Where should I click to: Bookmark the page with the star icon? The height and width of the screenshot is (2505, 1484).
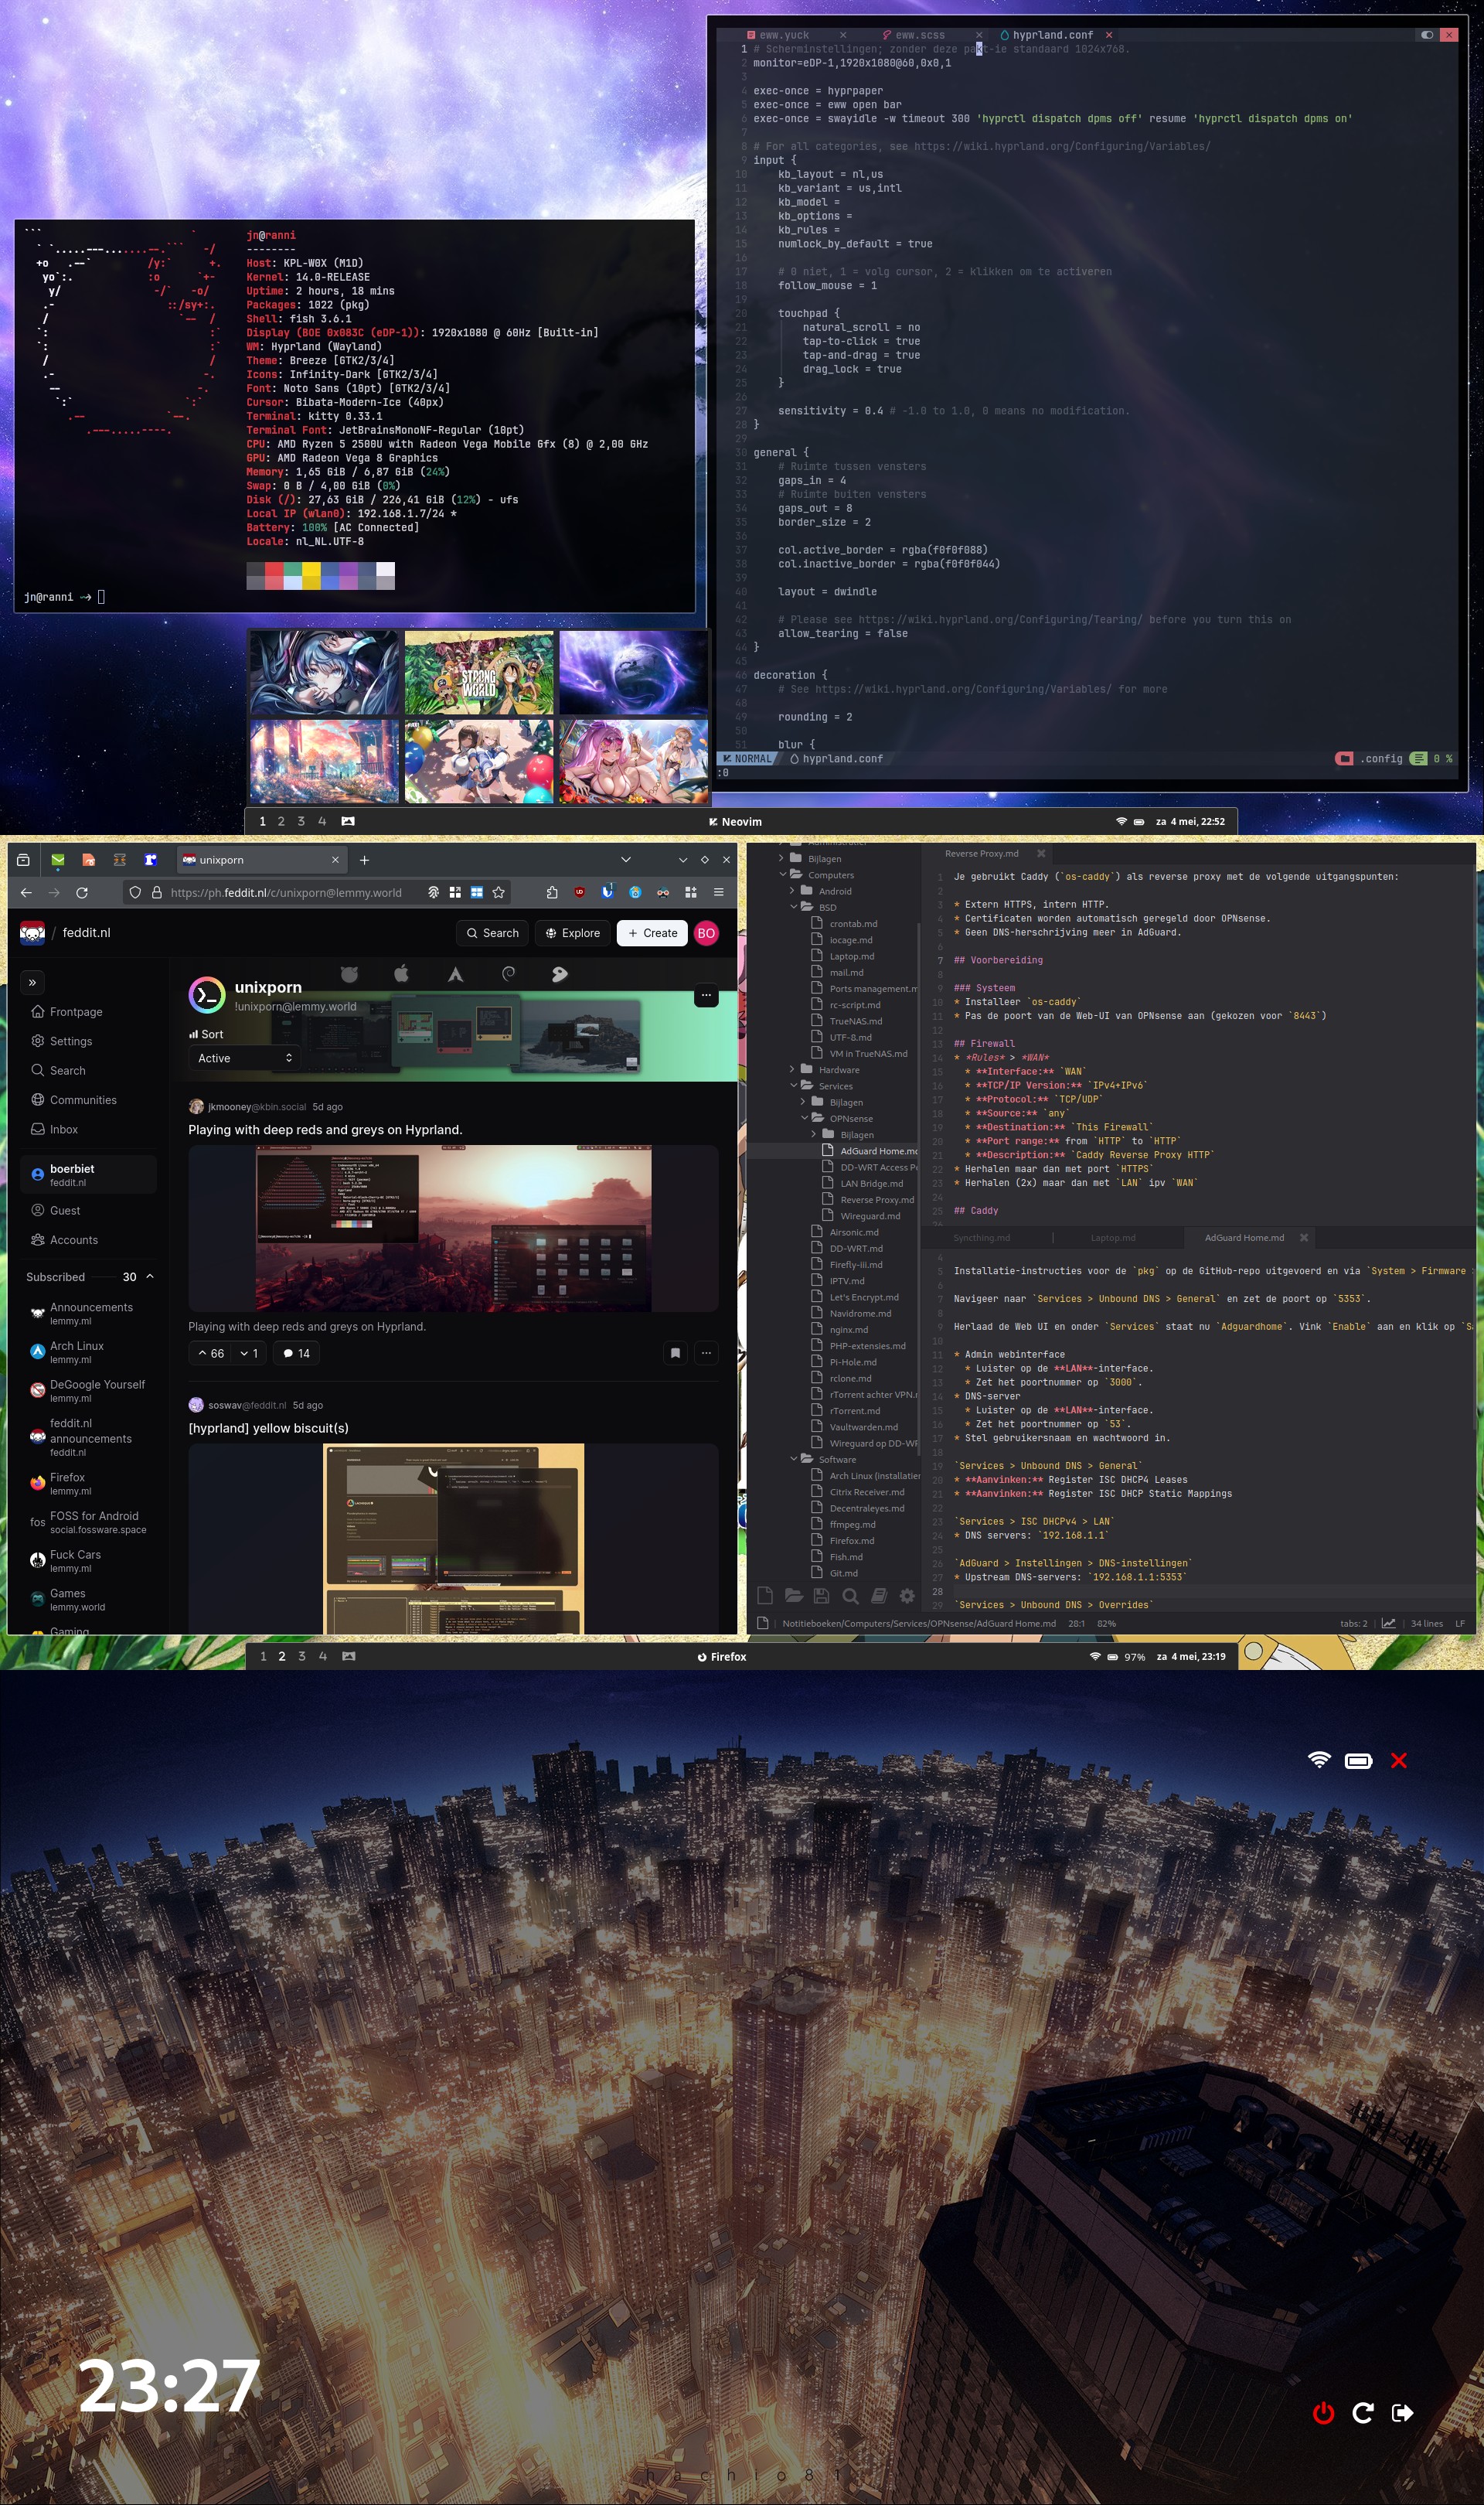[x=499, y=892]
